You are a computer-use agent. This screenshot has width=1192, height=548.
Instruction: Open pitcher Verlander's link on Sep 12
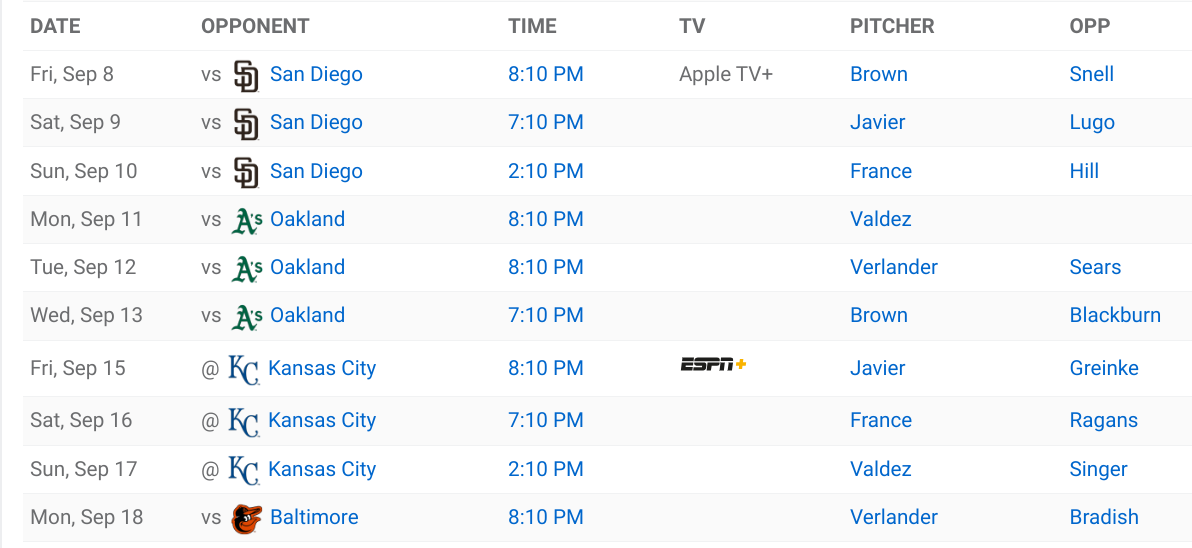[894, 268]
